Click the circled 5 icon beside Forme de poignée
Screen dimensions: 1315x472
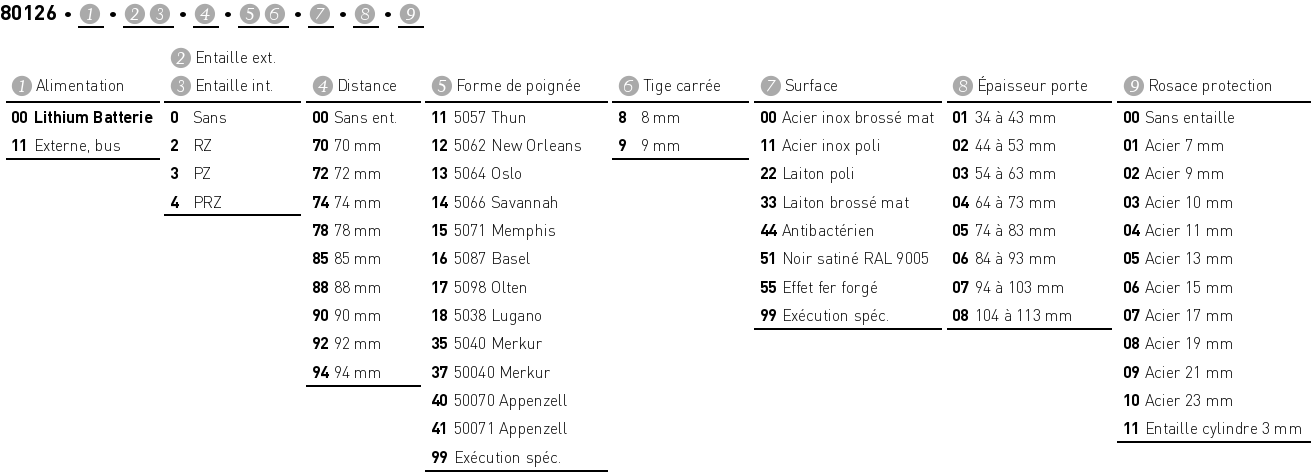[x=441, y=86]
